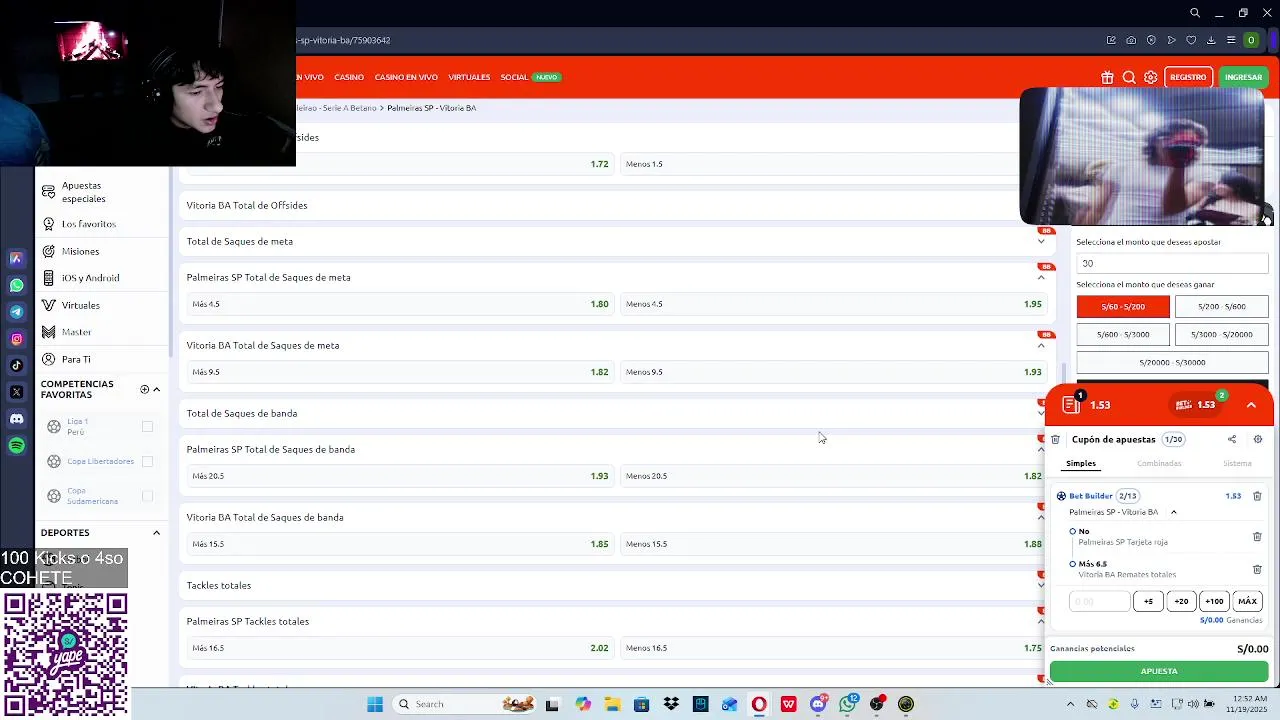Collapse the bet slip panel chevron
Viewport: 1280px width, 720px height.
[1251, 405]
